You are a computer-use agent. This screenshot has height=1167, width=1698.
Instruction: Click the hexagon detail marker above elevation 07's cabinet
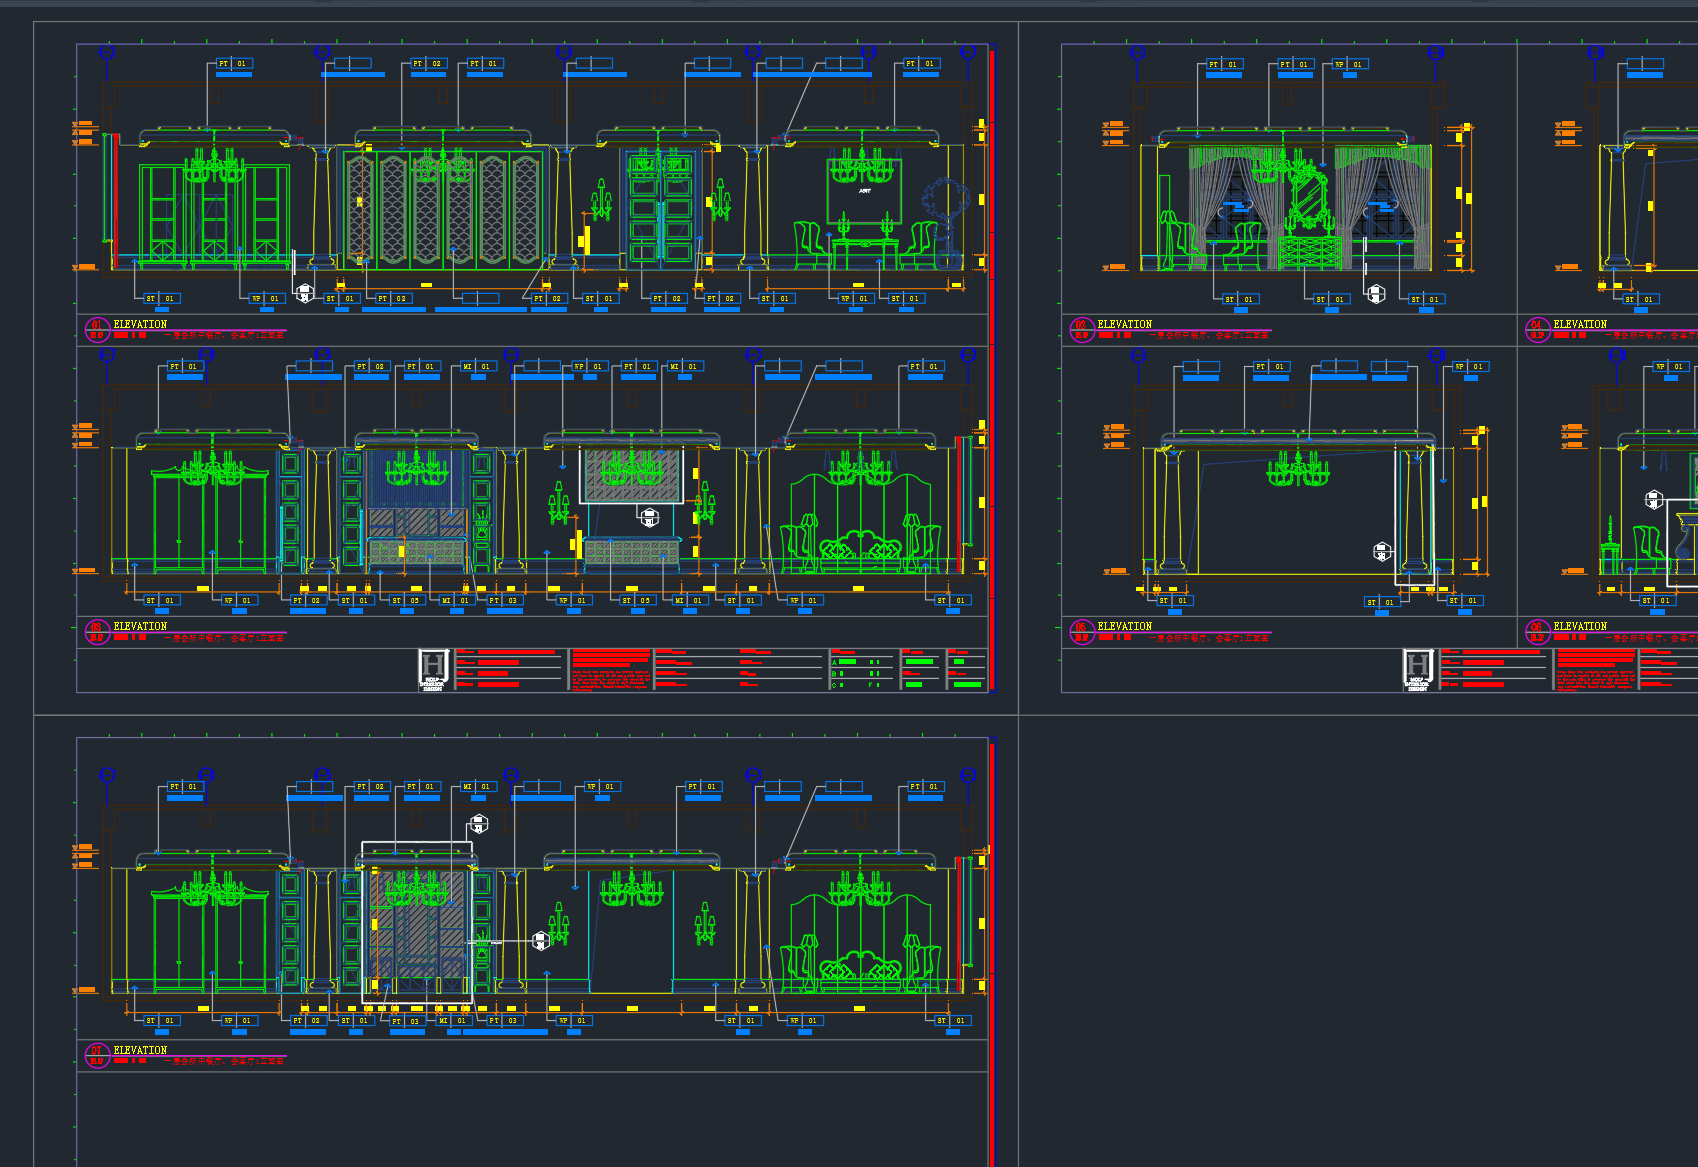pyautogui.click(x=478, y=825)
